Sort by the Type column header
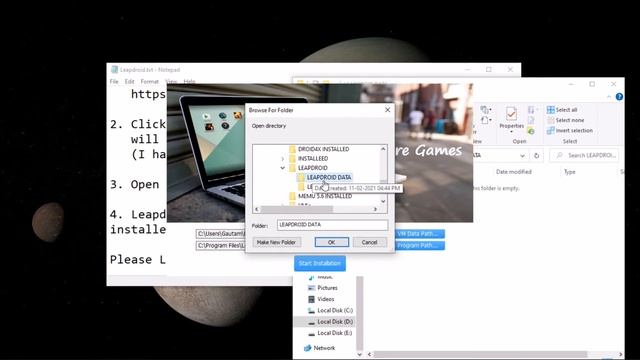This screenshot has width=640, height=360. [569, 172]
